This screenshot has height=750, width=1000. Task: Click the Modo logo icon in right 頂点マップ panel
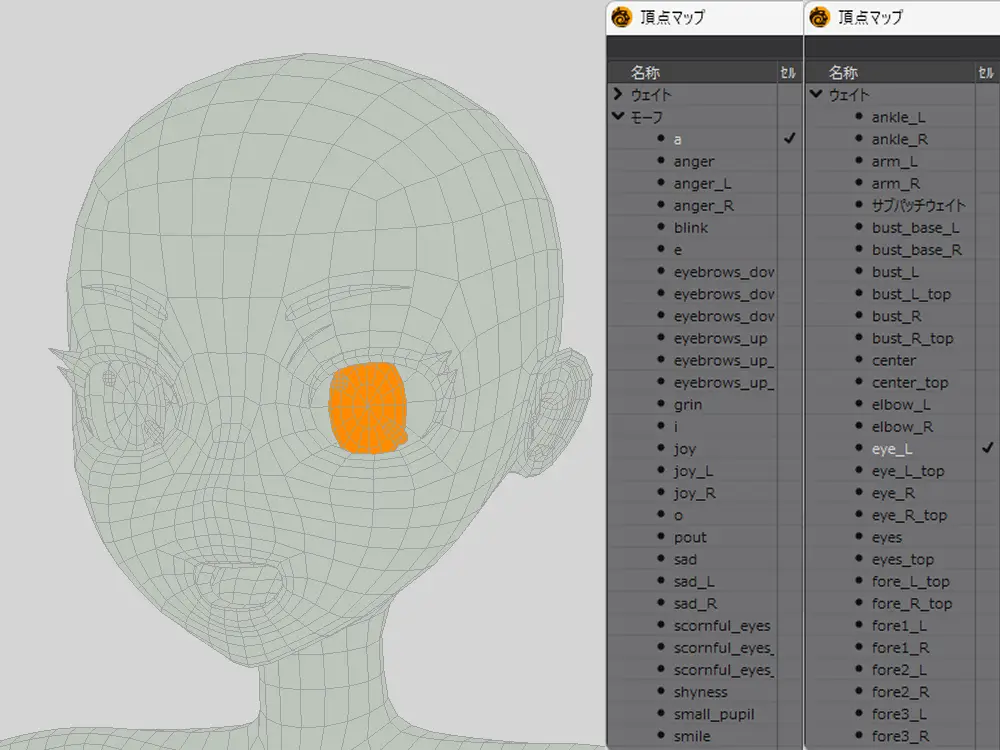820,16
